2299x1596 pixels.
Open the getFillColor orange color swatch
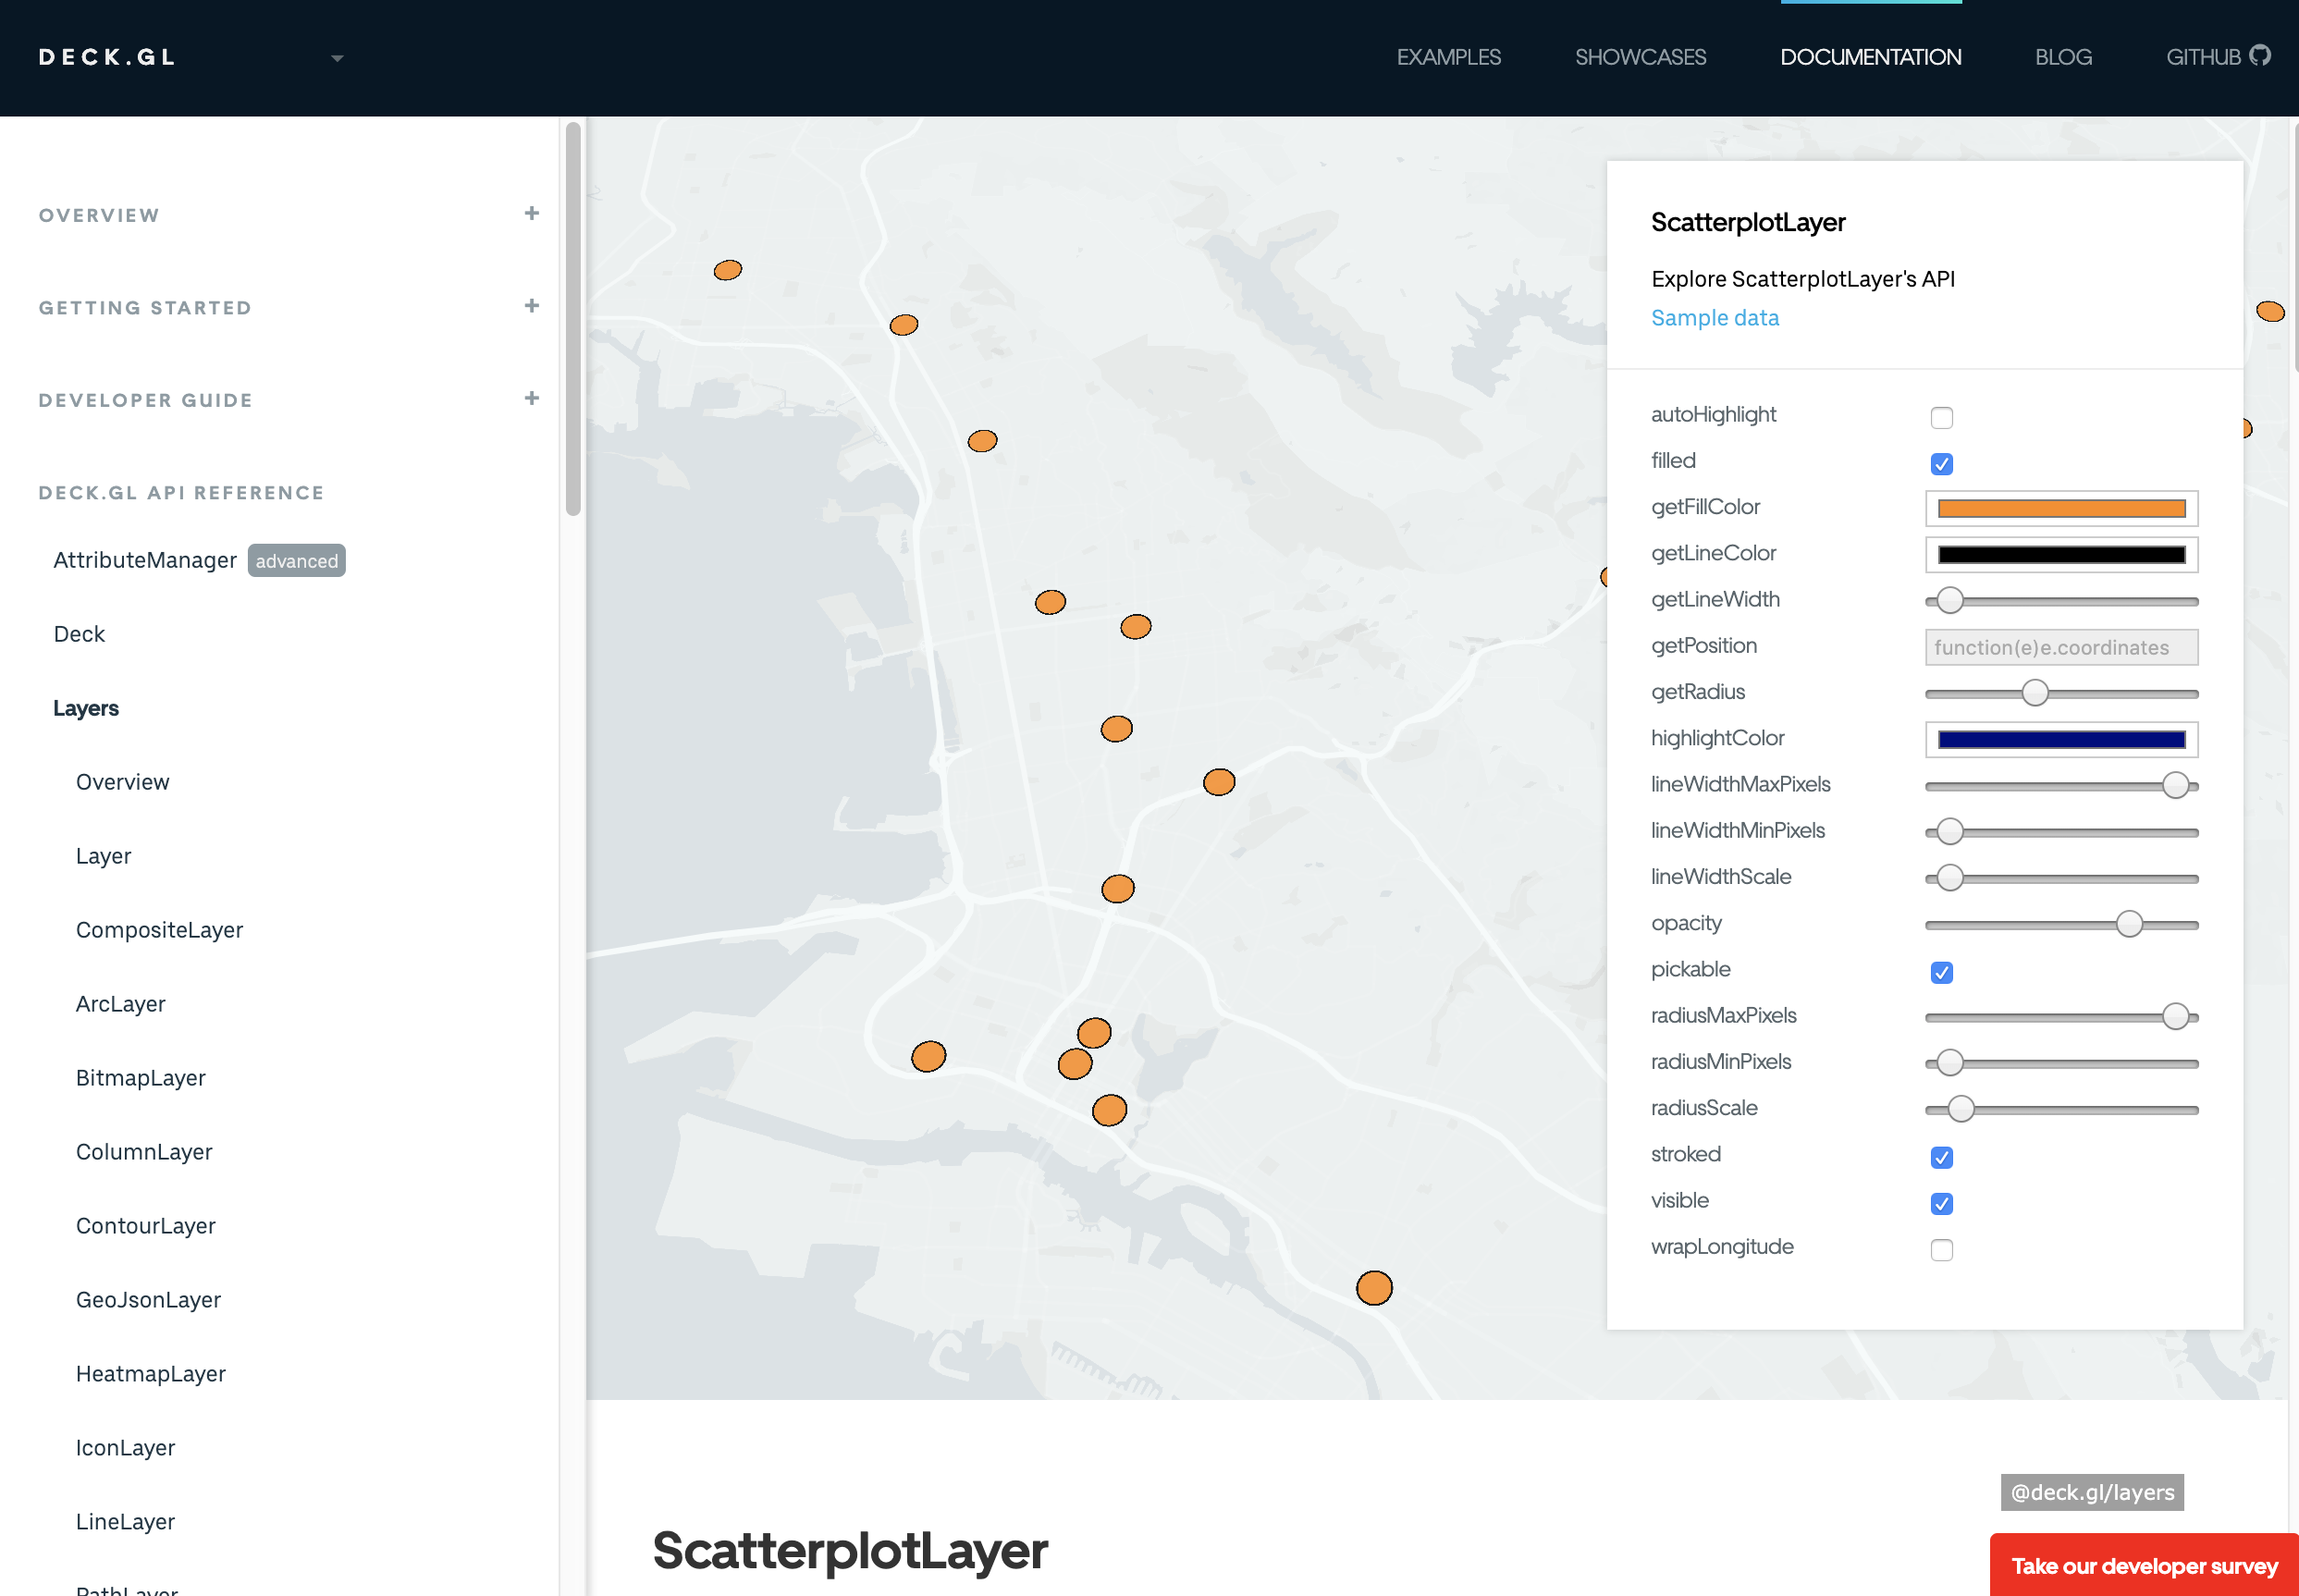(x=2060, y=509)
